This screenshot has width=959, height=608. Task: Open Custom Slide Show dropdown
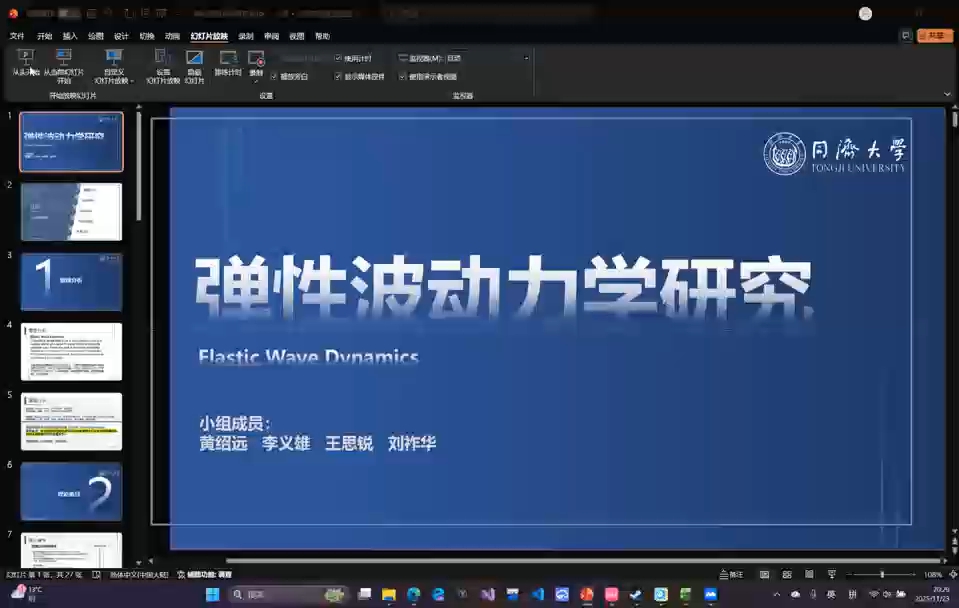click(x=114, y=66)
